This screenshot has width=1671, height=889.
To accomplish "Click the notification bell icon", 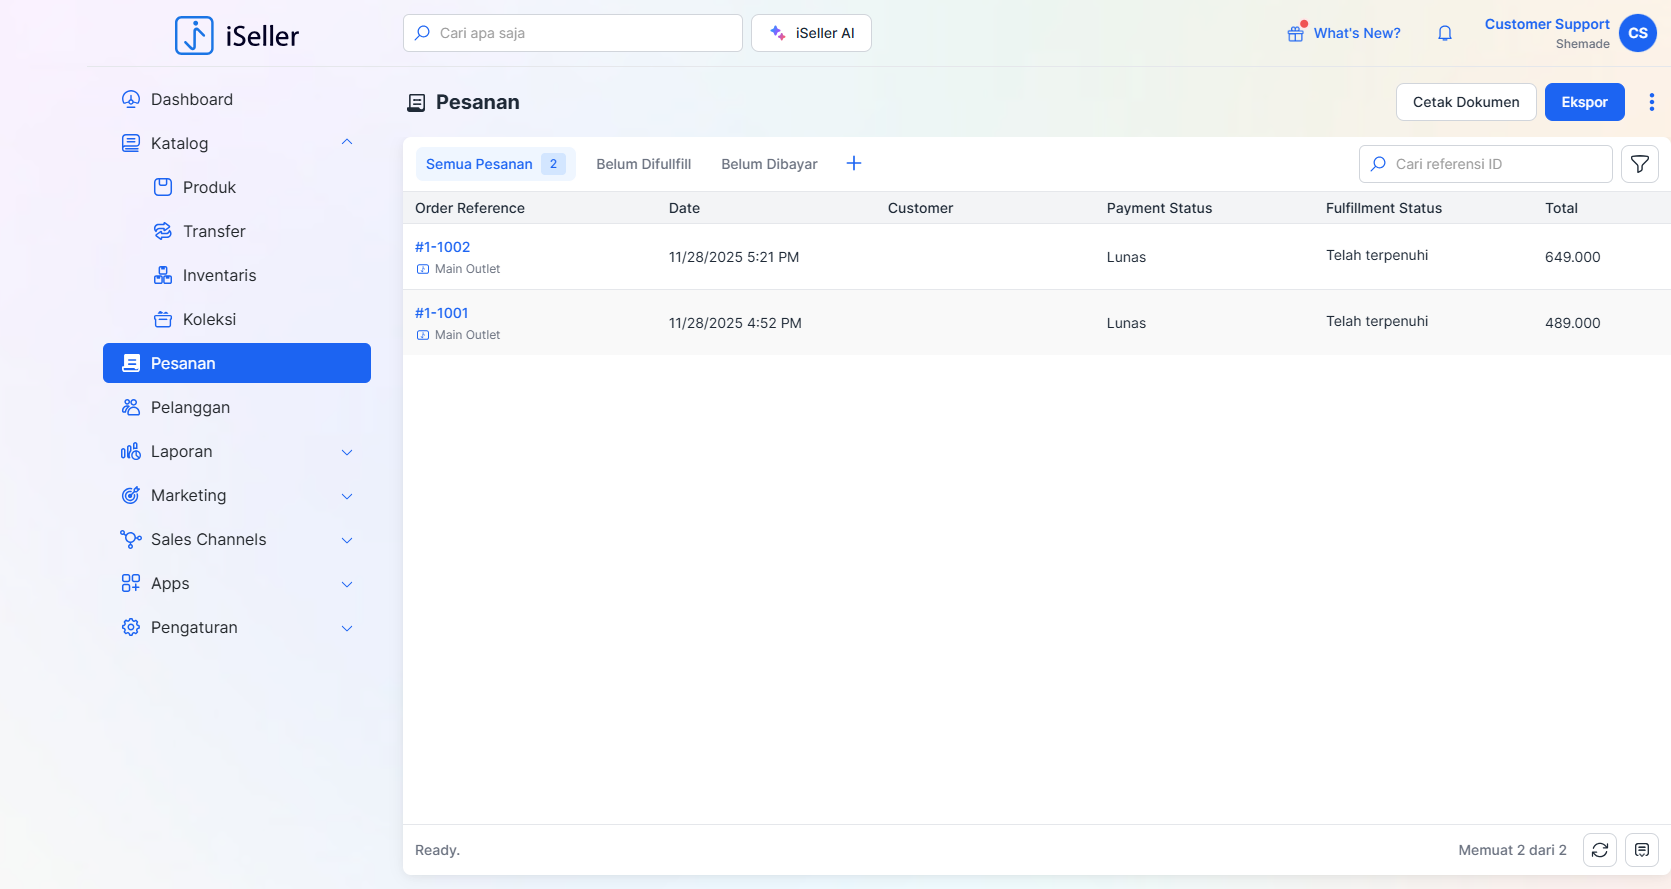I will [x=1444, y=33].
